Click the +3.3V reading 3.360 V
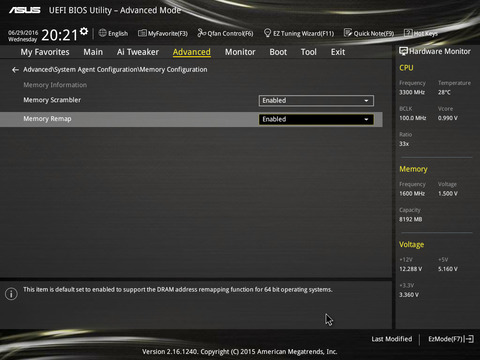This screenshot has height=360, width=480. coord(409,295)
